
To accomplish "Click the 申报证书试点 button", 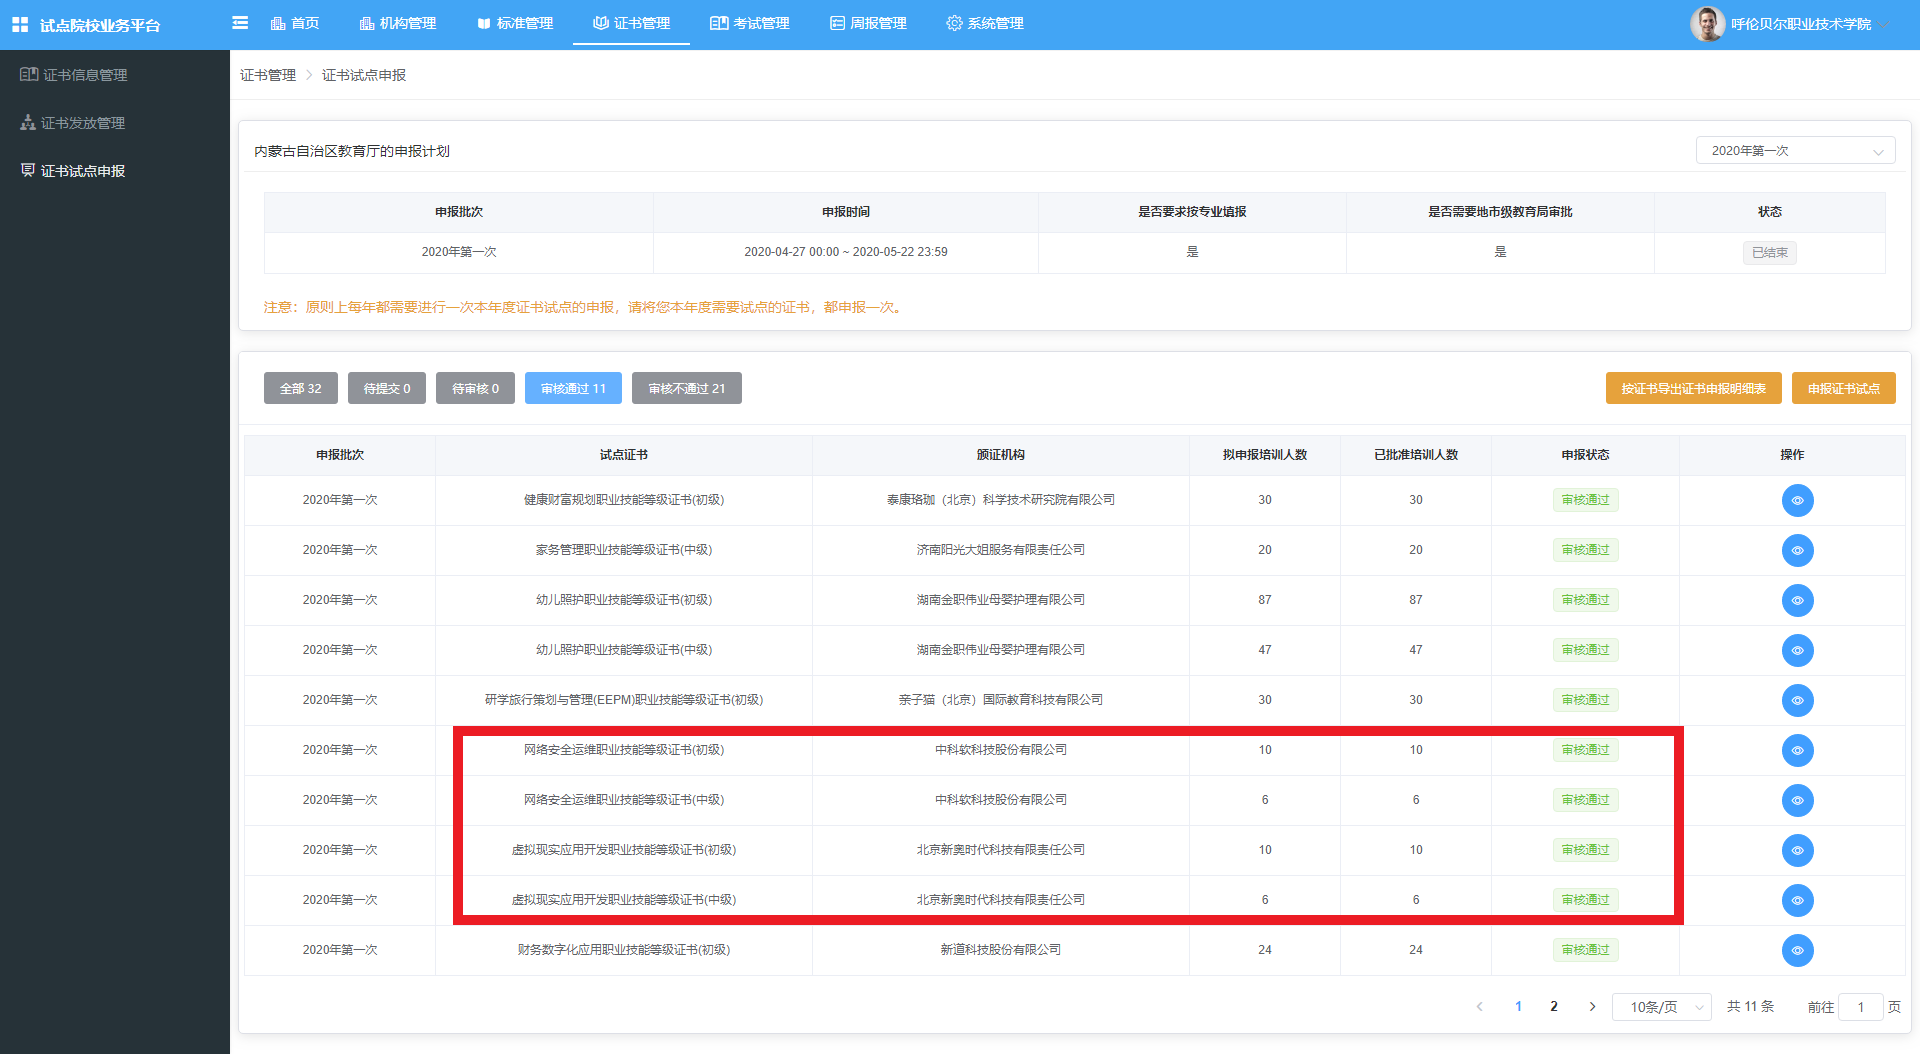I will click(x=1843, y=388).
